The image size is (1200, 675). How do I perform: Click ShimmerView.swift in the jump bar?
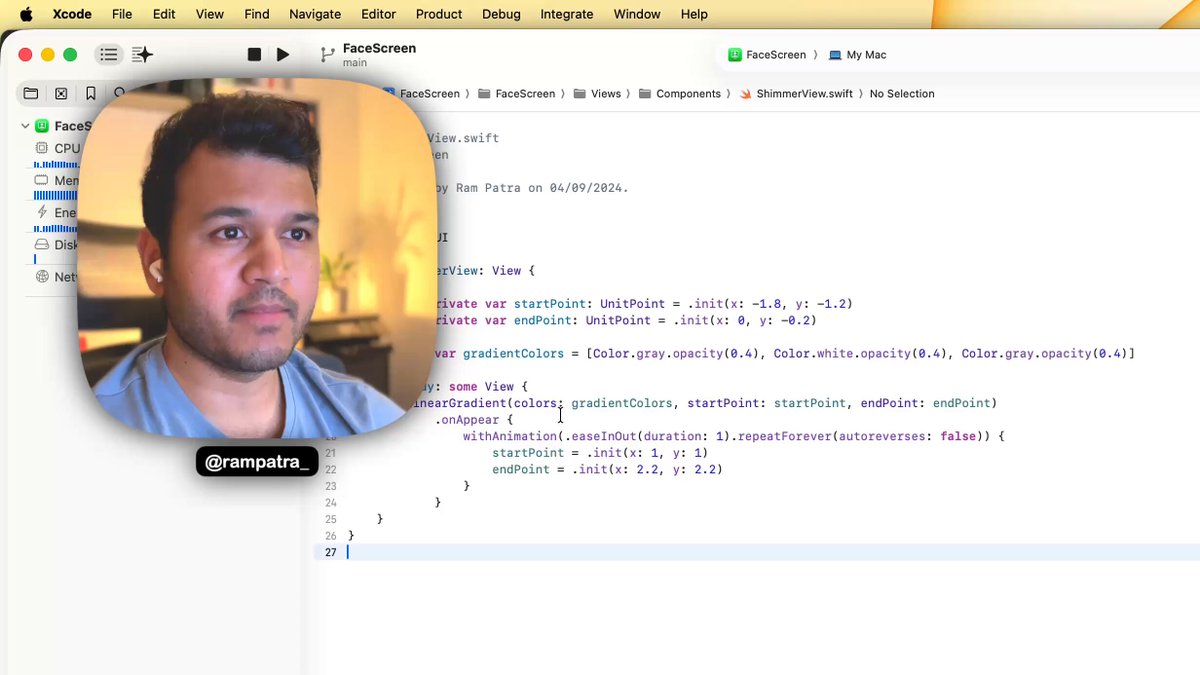point(804,94)
